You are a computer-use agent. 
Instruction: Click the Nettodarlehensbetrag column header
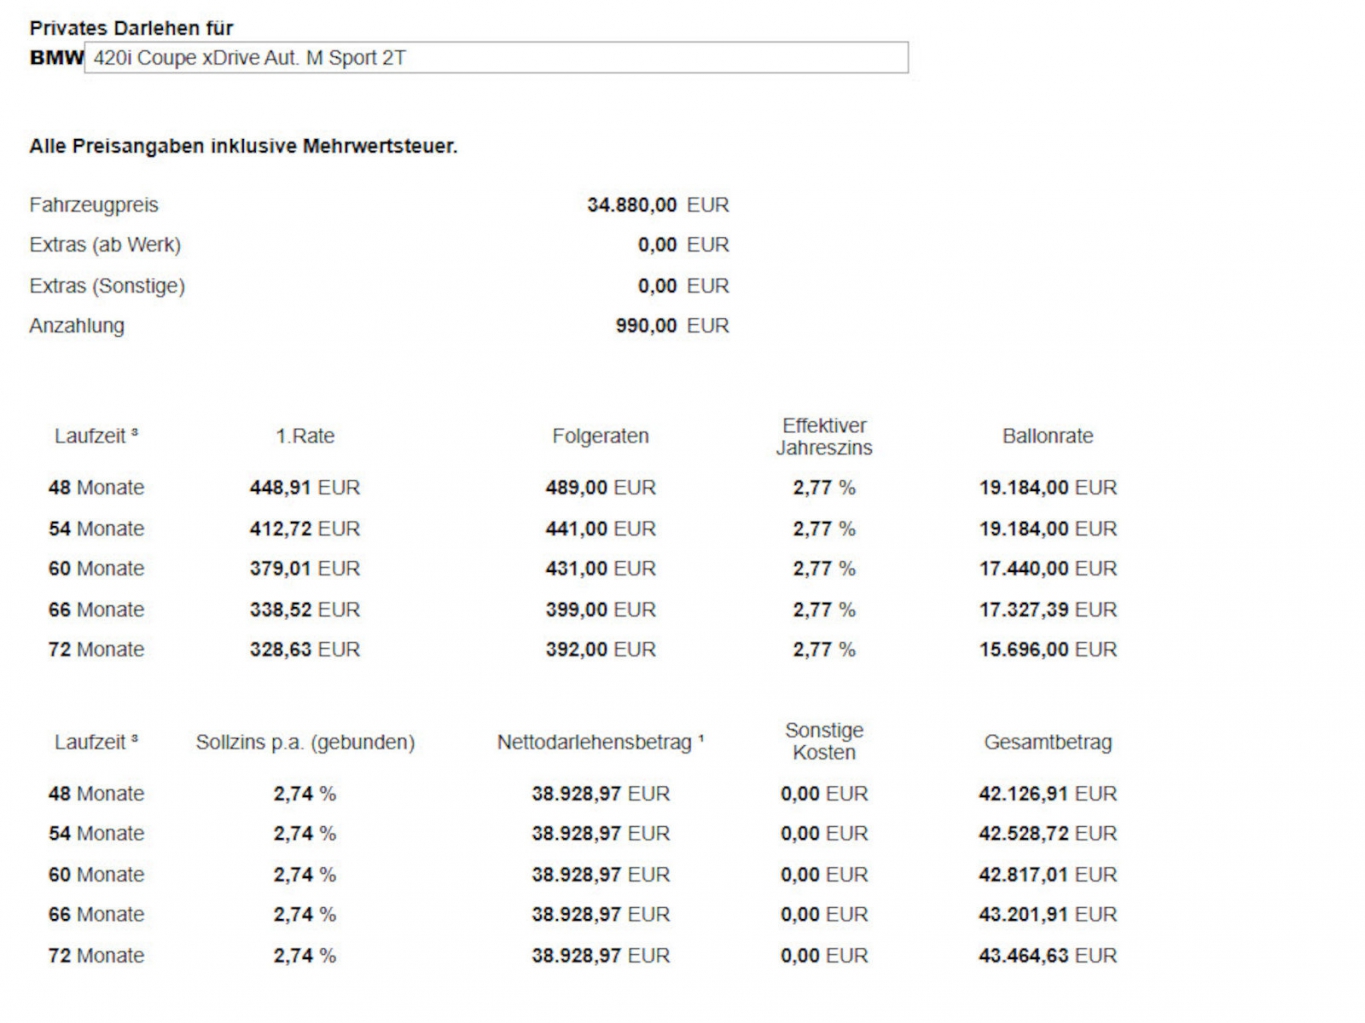coord(600,742)
